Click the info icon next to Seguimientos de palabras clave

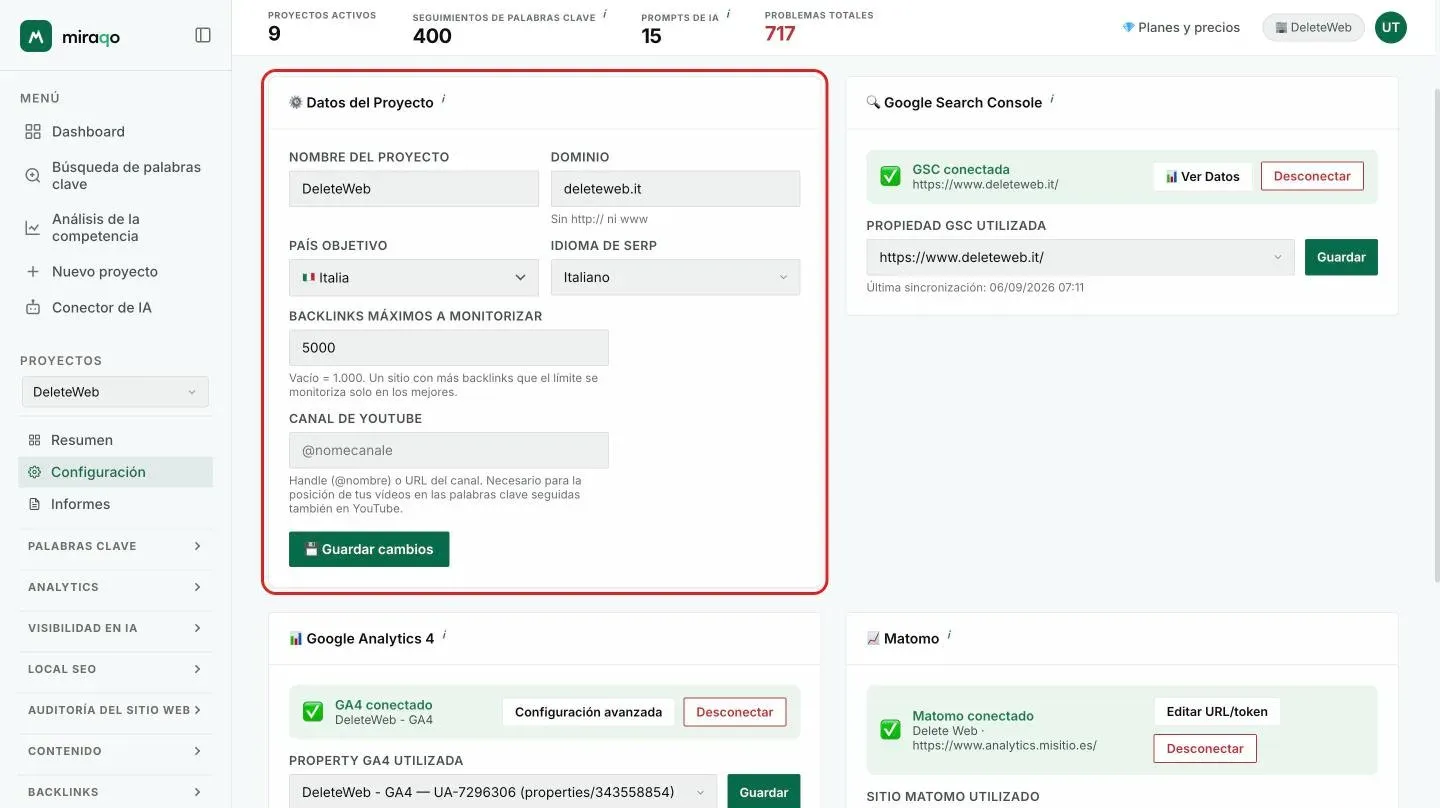[x=605, y=14]
